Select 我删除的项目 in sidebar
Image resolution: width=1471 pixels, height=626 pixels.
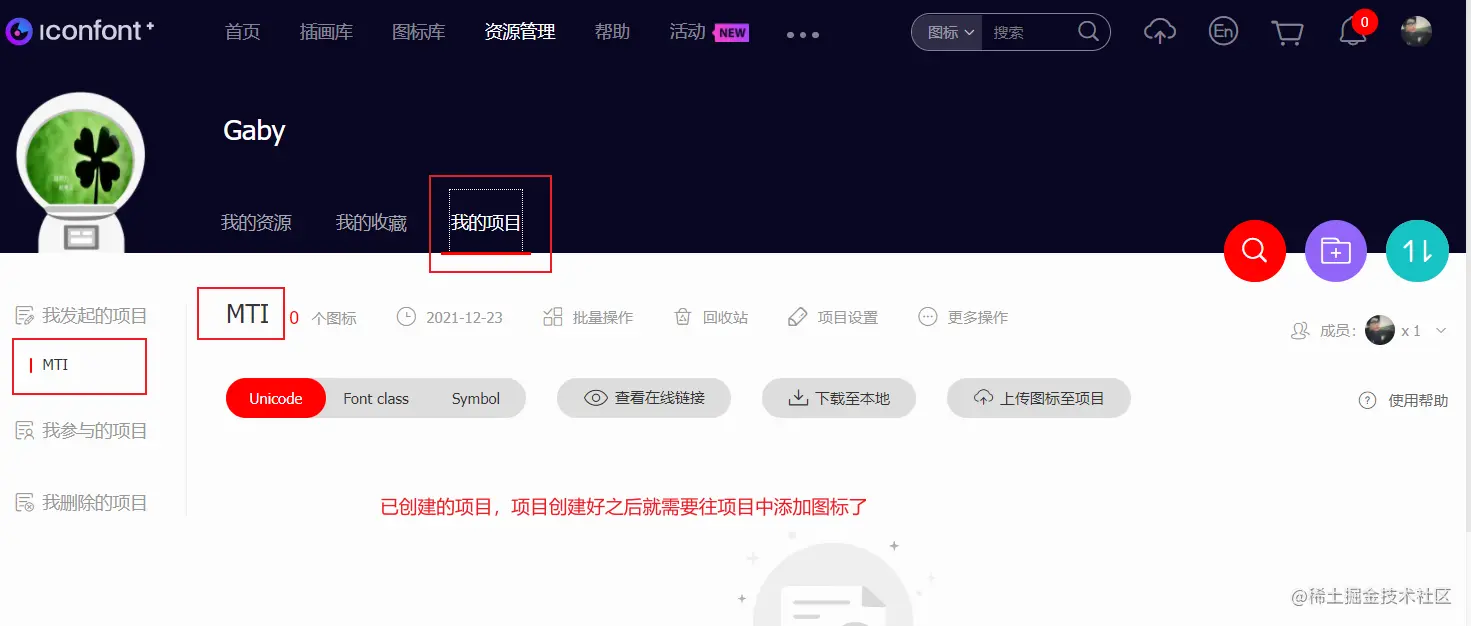coord(95,503)
